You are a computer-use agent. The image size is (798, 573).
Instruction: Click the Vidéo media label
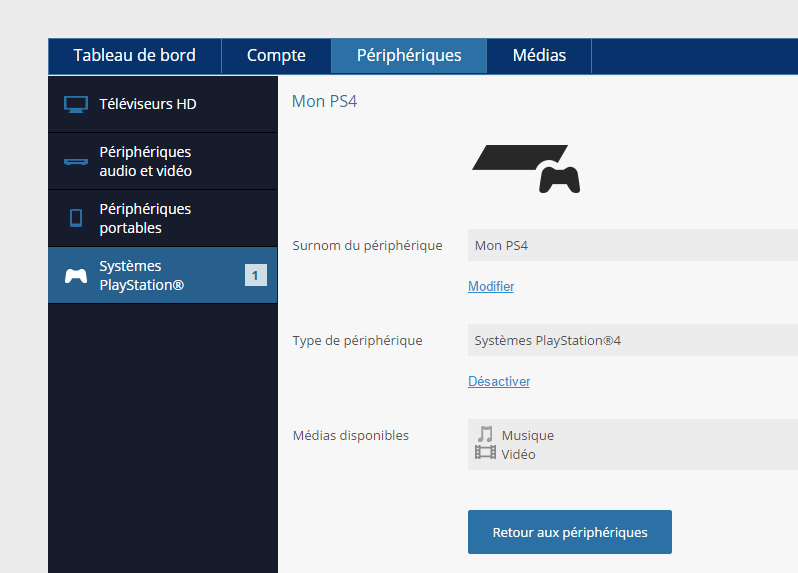coord(518,454)
